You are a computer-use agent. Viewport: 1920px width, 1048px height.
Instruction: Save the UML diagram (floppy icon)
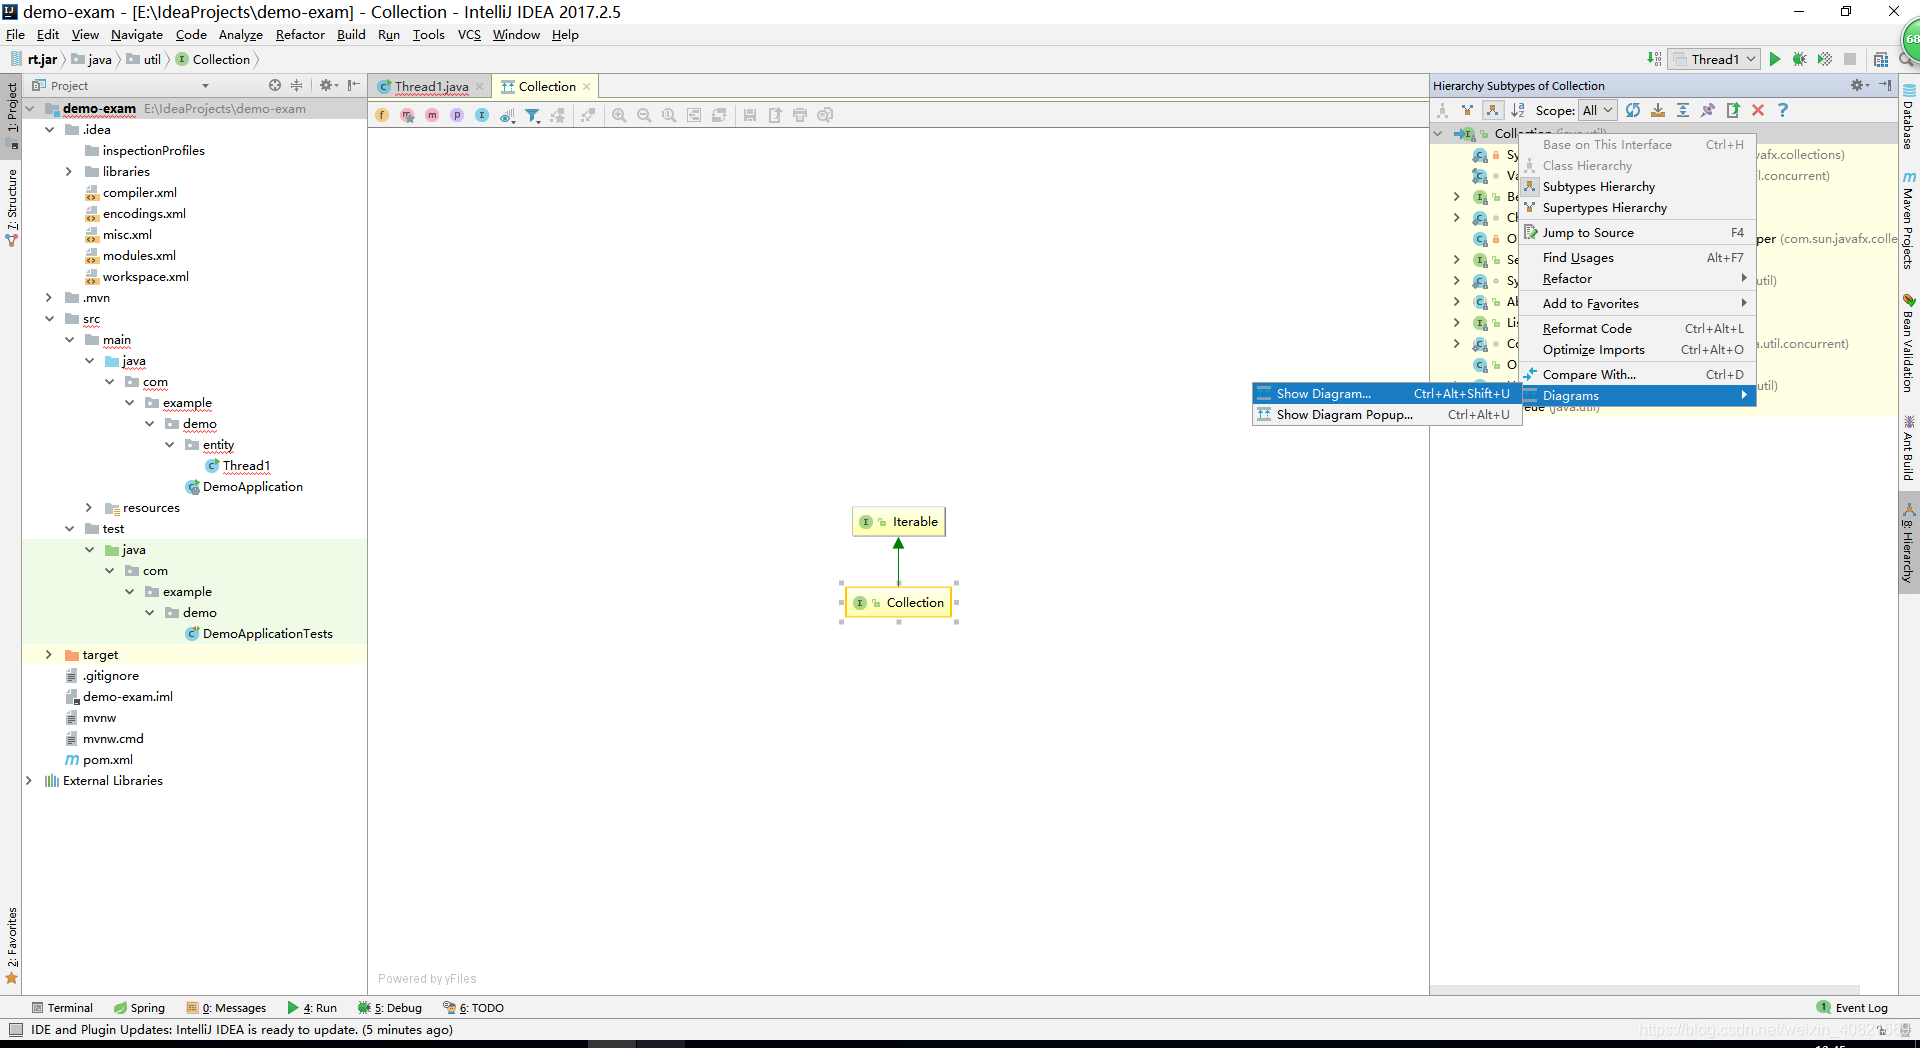tap(750, 115)
